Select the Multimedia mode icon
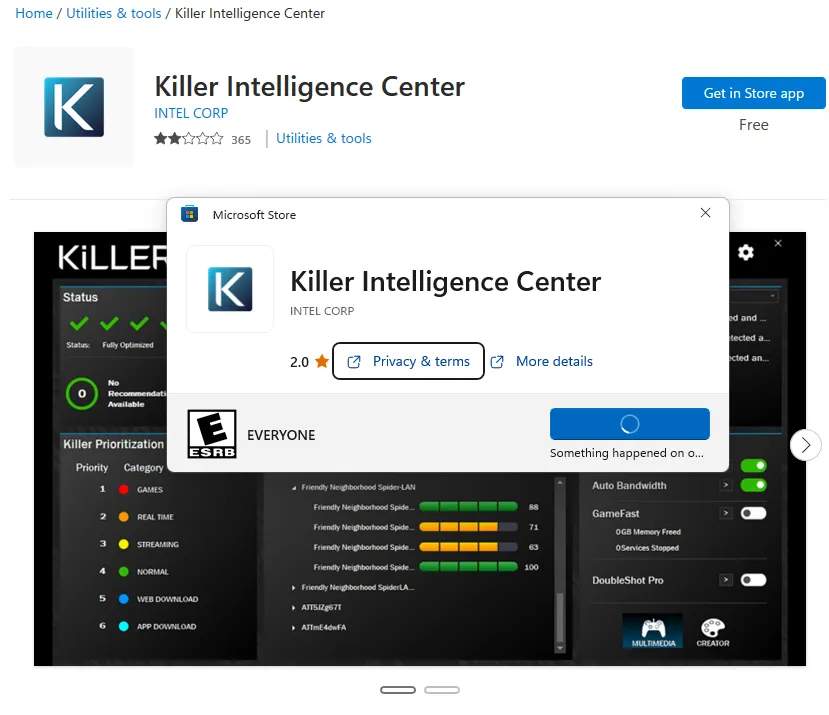829x715 pixels. coord(653,631)
